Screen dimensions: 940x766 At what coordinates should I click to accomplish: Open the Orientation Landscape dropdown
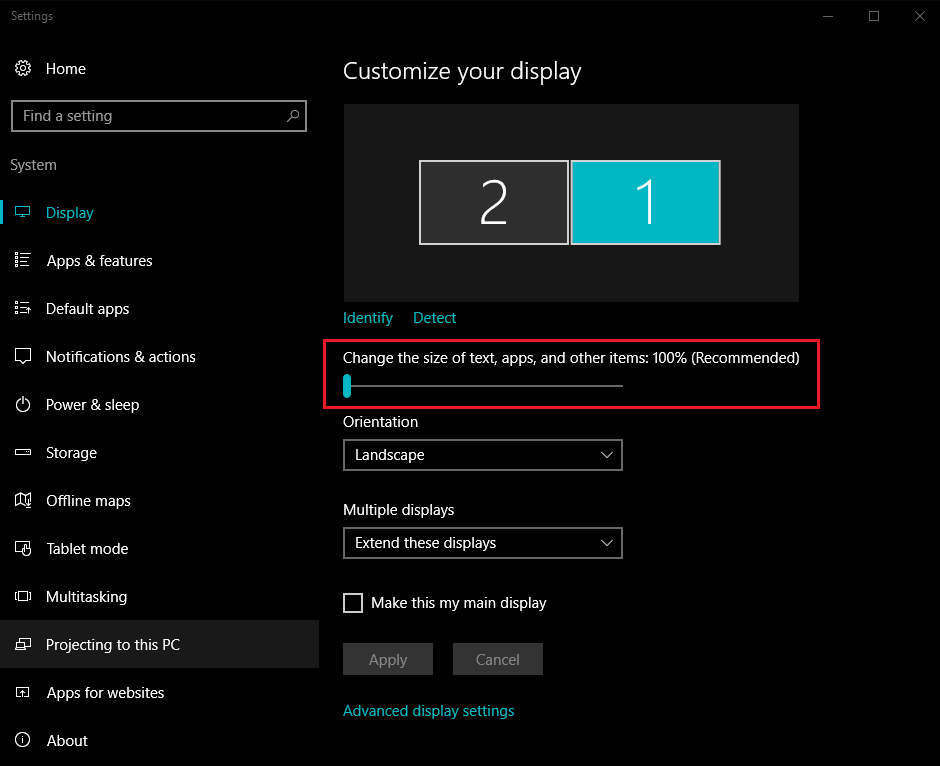[483, 455]
